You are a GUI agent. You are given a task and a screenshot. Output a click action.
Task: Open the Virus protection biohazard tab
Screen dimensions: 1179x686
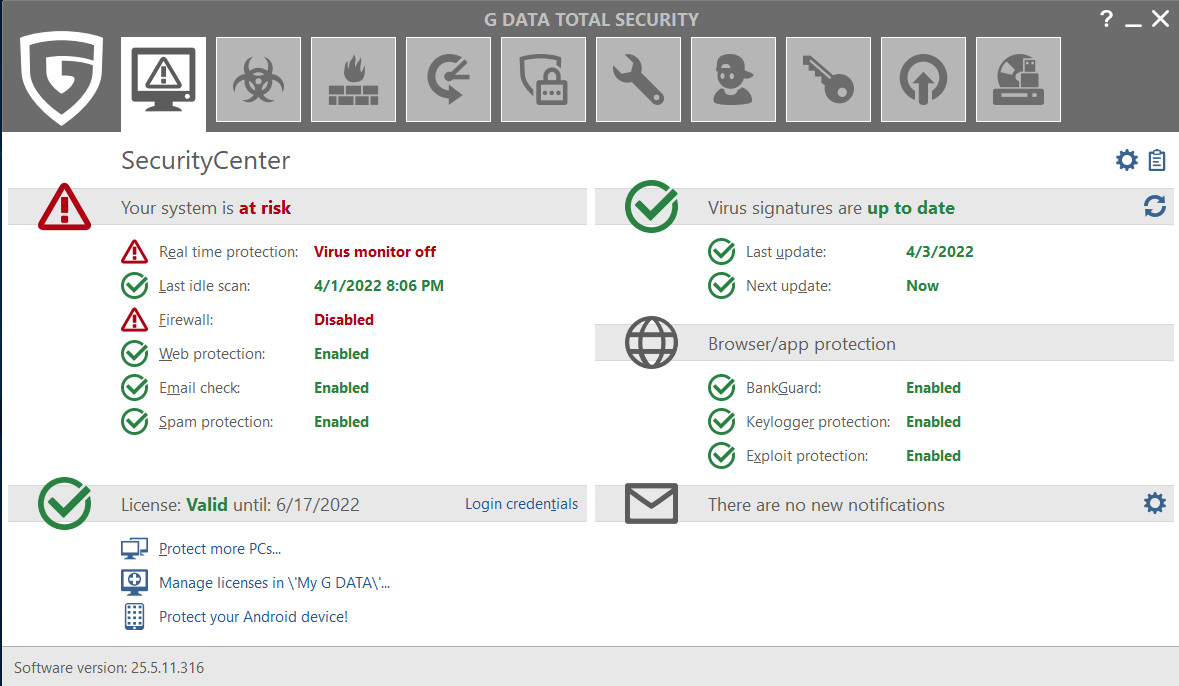pos(258,80)
